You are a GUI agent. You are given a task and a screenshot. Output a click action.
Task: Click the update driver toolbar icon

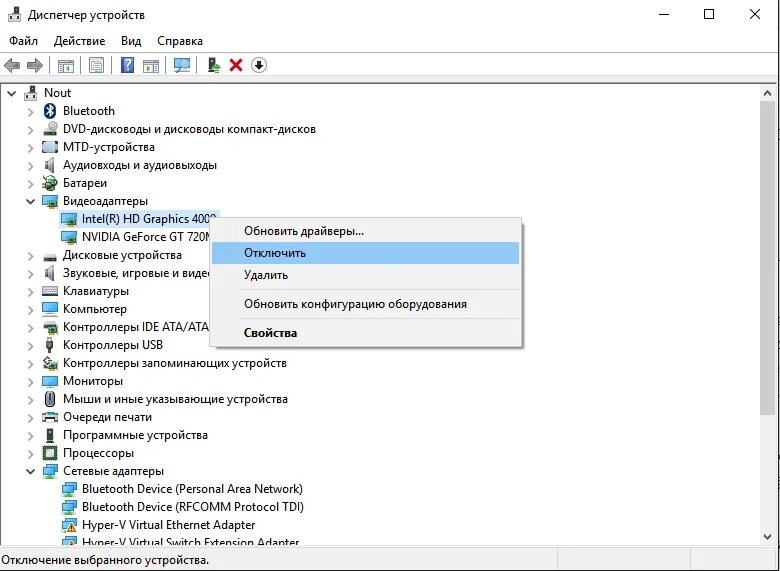point(213,65)
